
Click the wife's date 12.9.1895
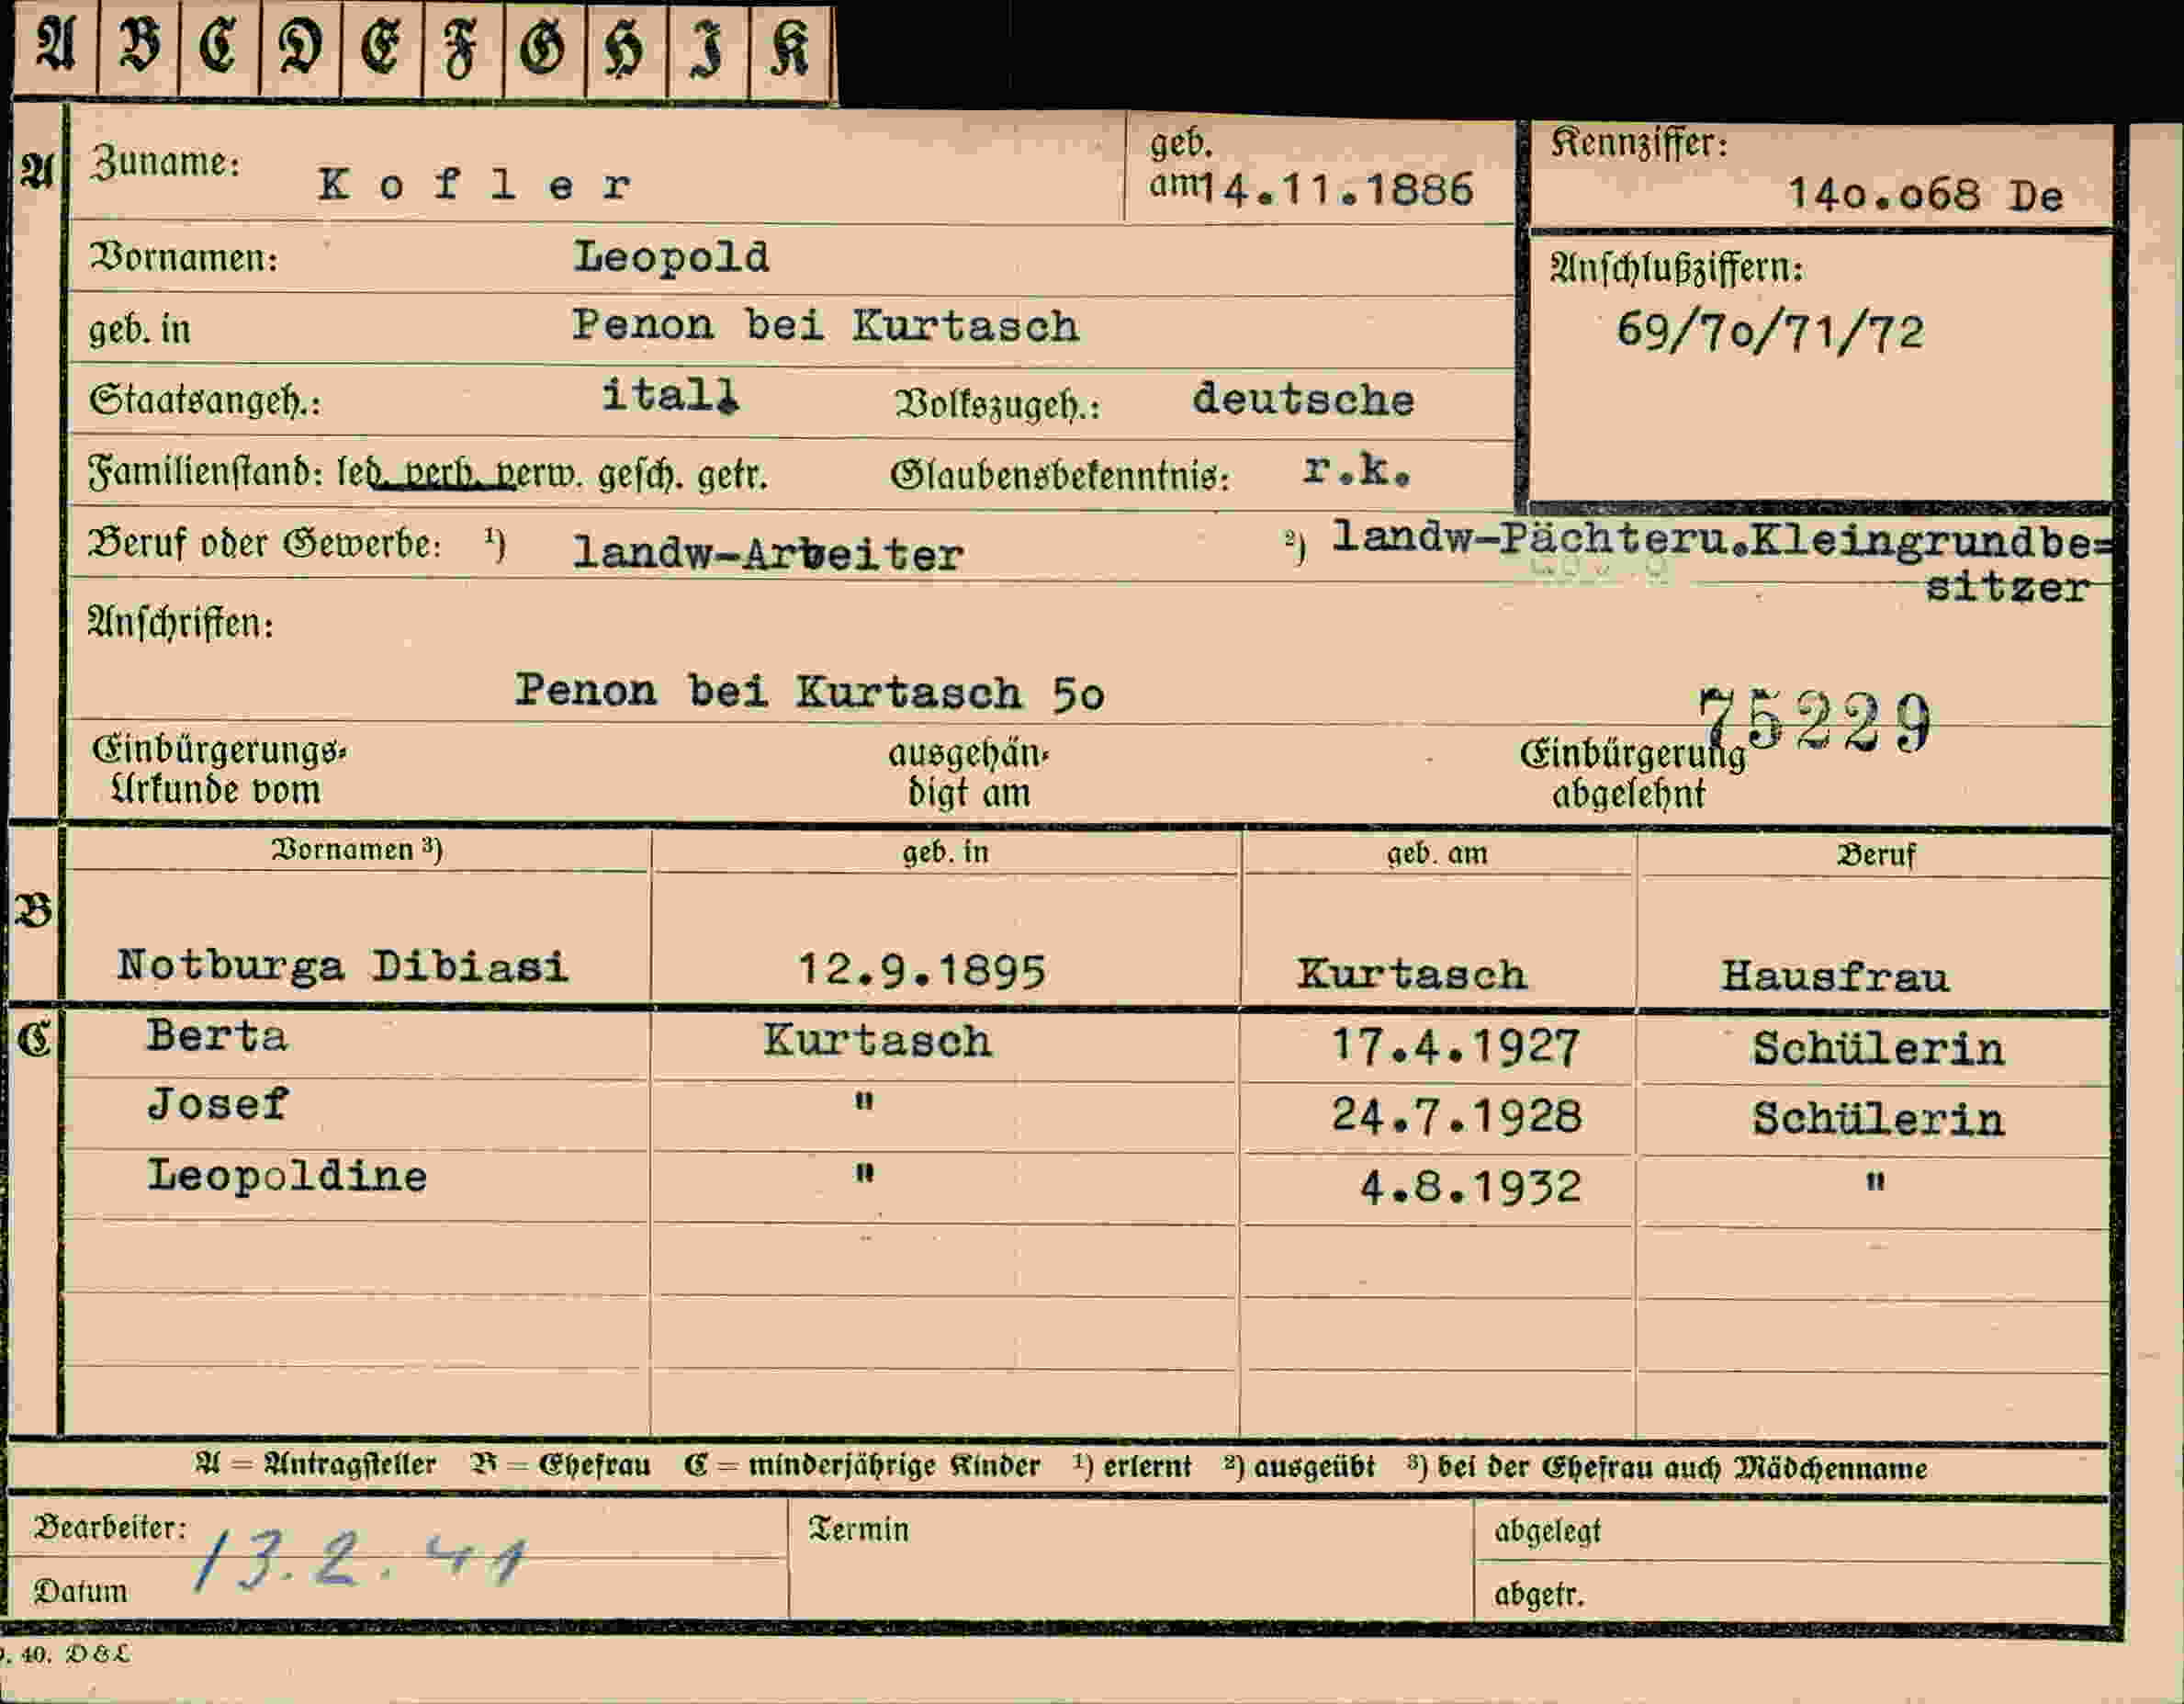coord(921,969)
